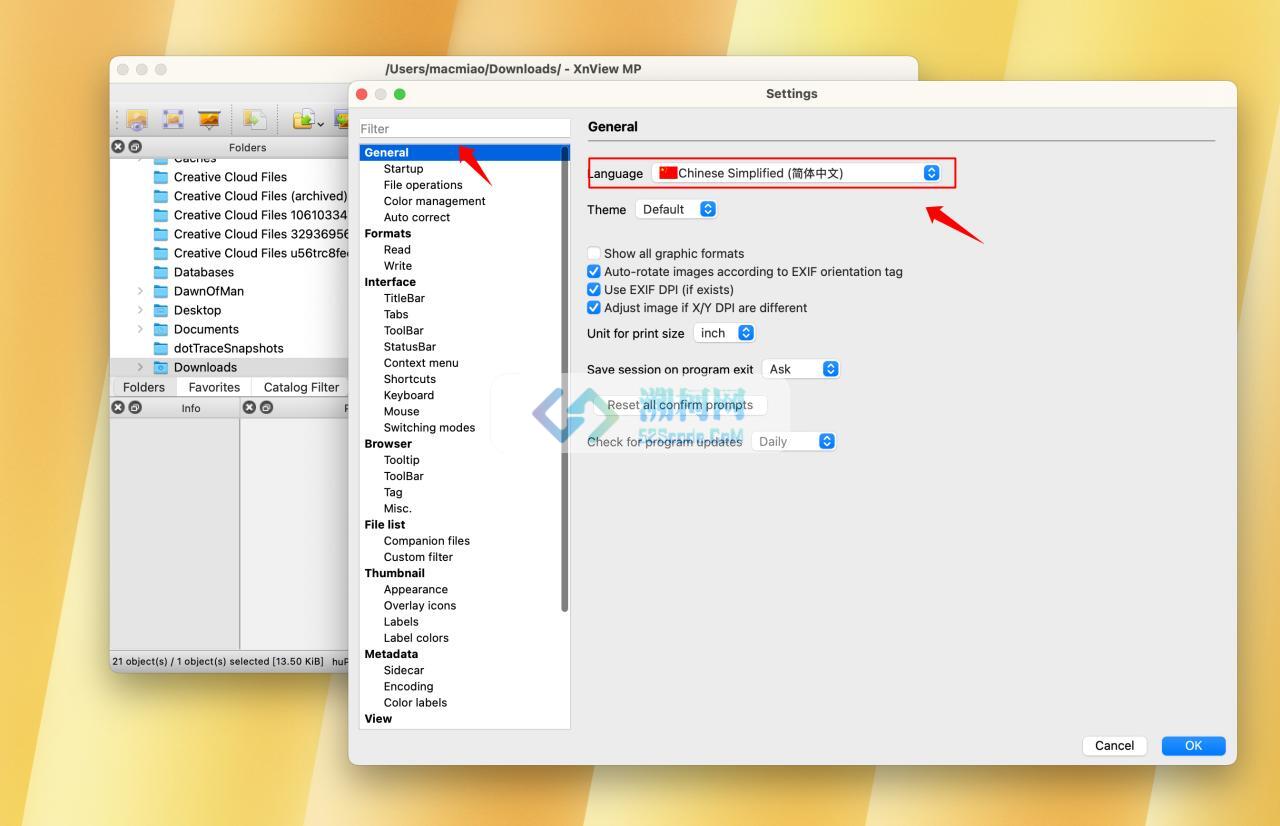Open the Theme dropdown
This screenshot has width=1280, height=826.
pos(677,209)
